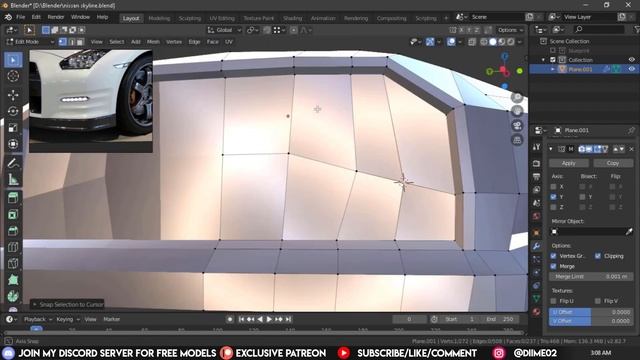Open the File menu
The width and height of the screenshot is (640, 360).
click(x=20, y=17)
